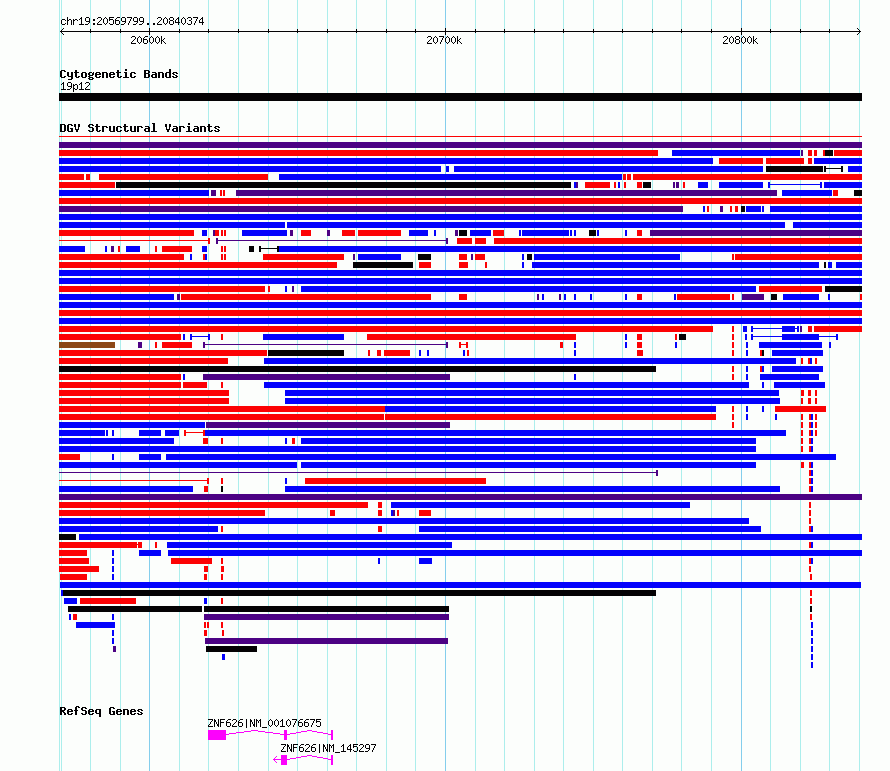Click the brown structural variant bar
The image size is (890, 771).
87,345
